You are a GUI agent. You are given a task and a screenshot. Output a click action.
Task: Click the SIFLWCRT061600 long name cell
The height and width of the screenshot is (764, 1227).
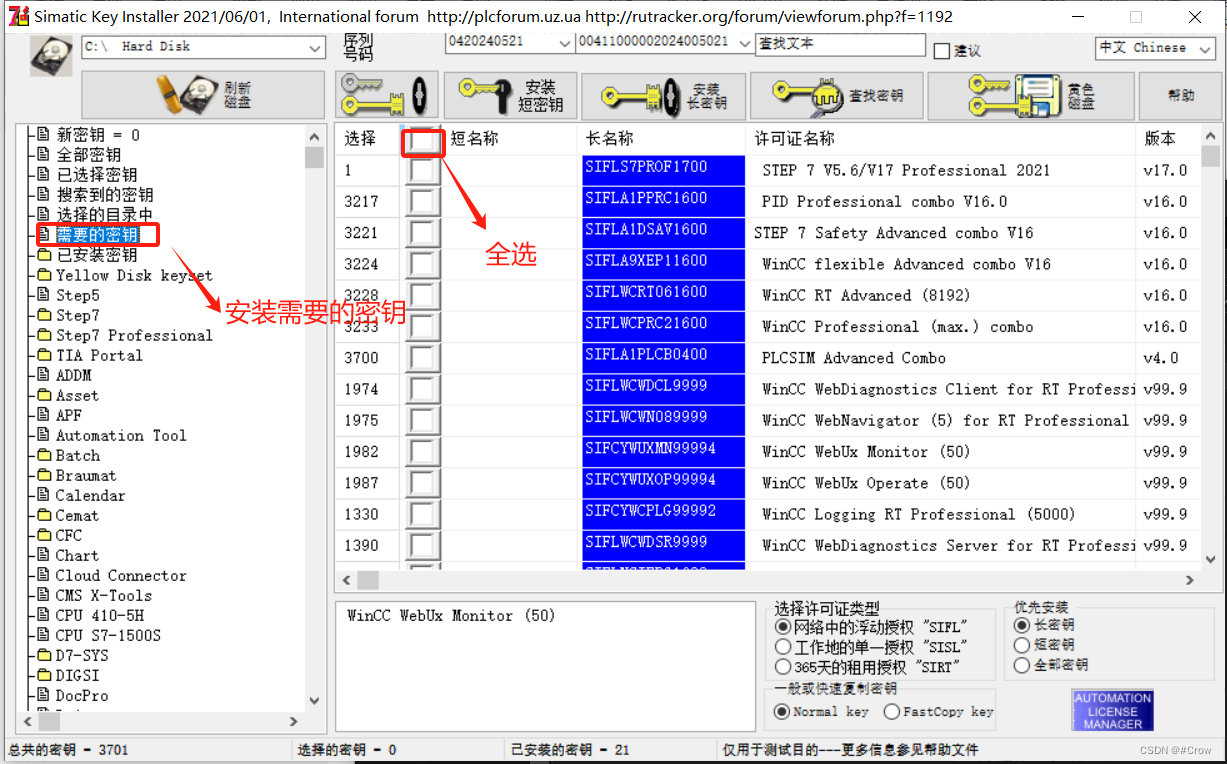click(664, 296)
